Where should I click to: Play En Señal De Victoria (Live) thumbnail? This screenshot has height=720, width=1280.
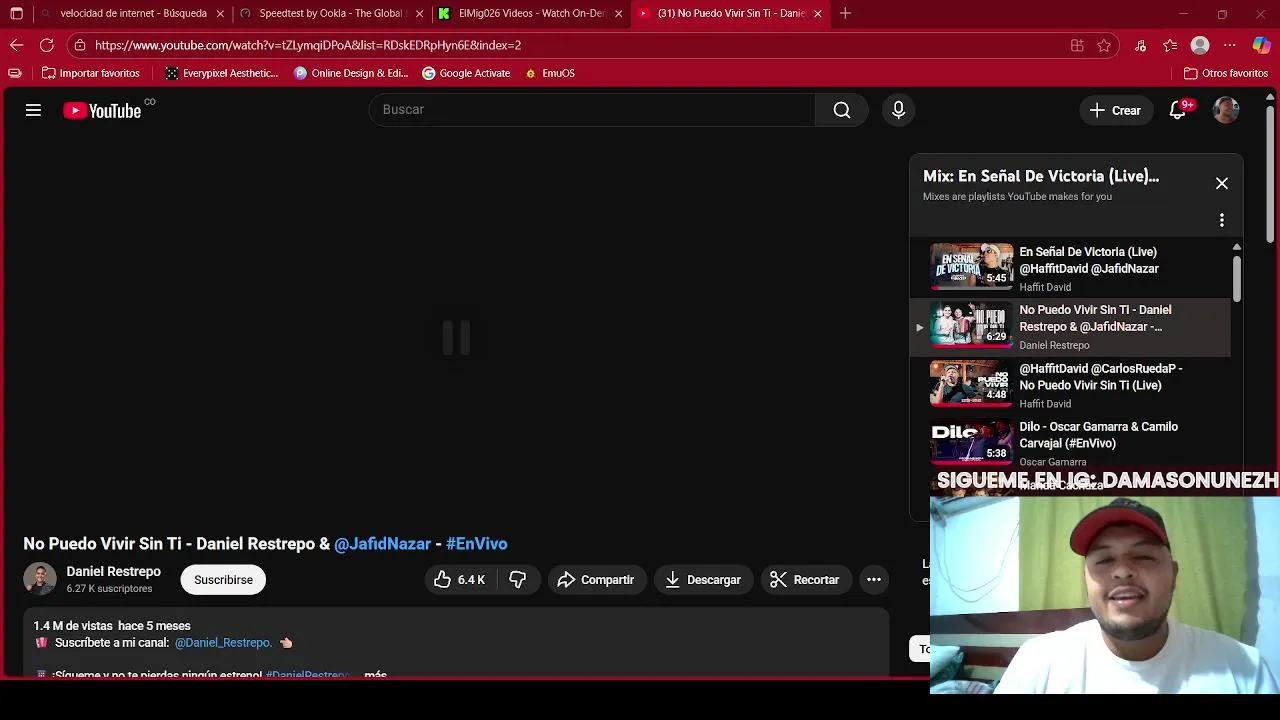(x=971, y=267)
